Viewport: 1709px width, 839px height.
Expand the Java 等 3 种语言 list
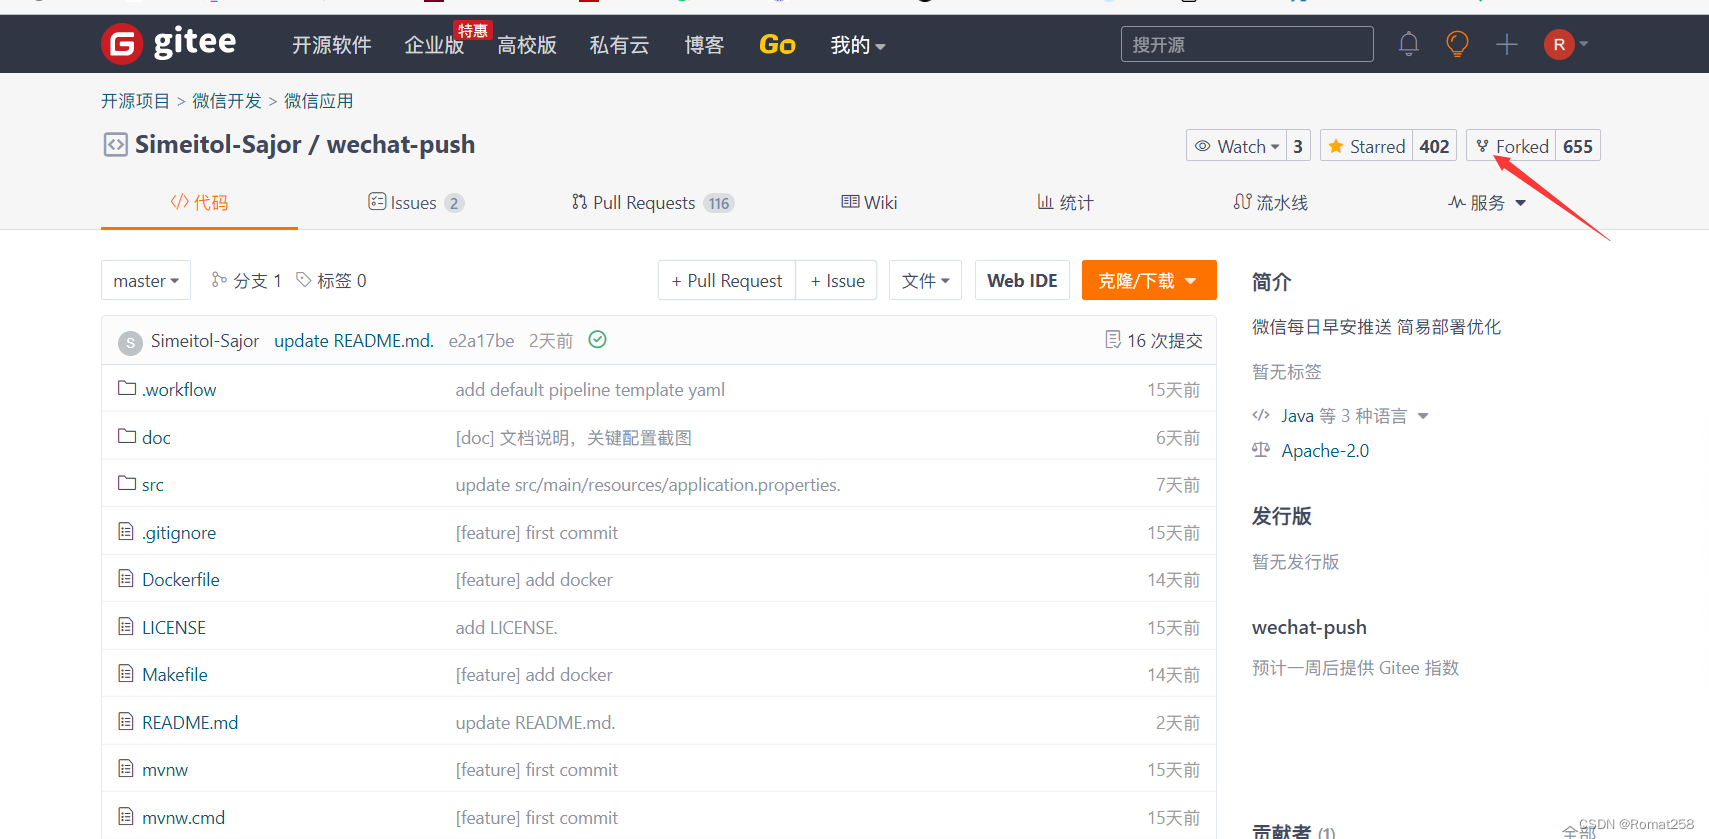click(x=1354, y=415)
